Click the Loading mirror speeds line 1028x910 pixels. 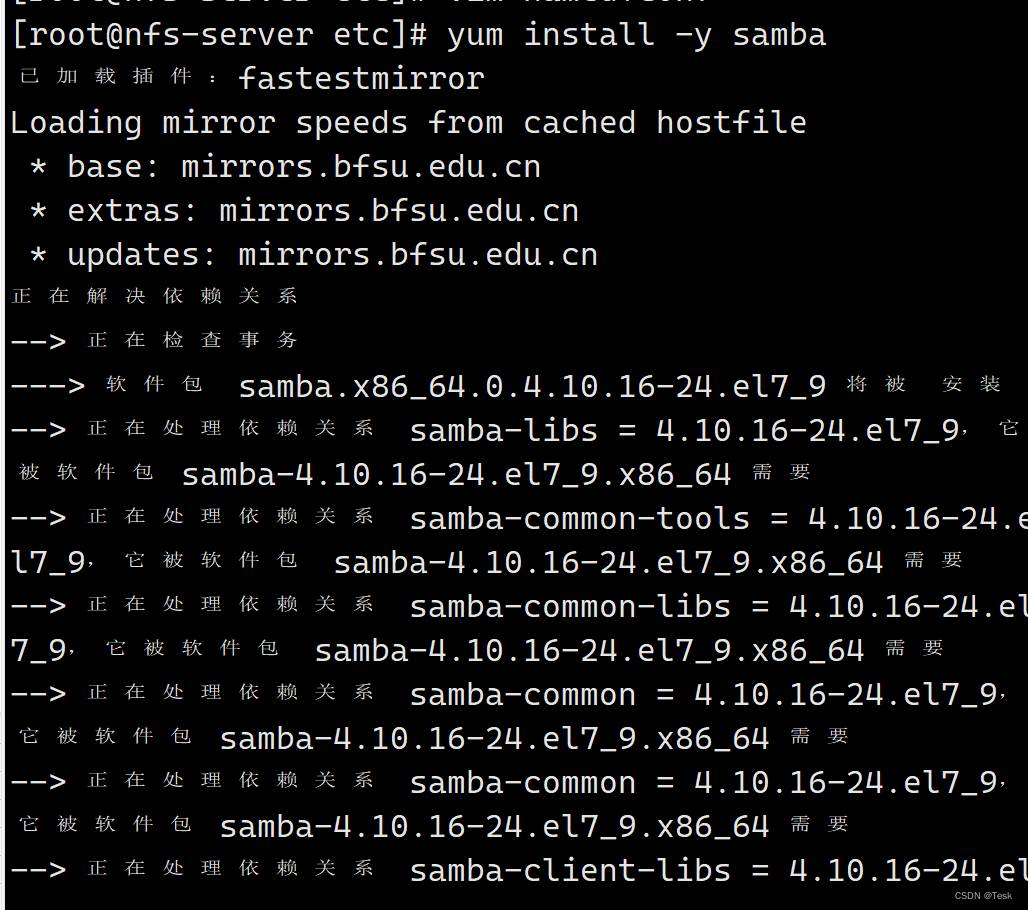[408, 123]
